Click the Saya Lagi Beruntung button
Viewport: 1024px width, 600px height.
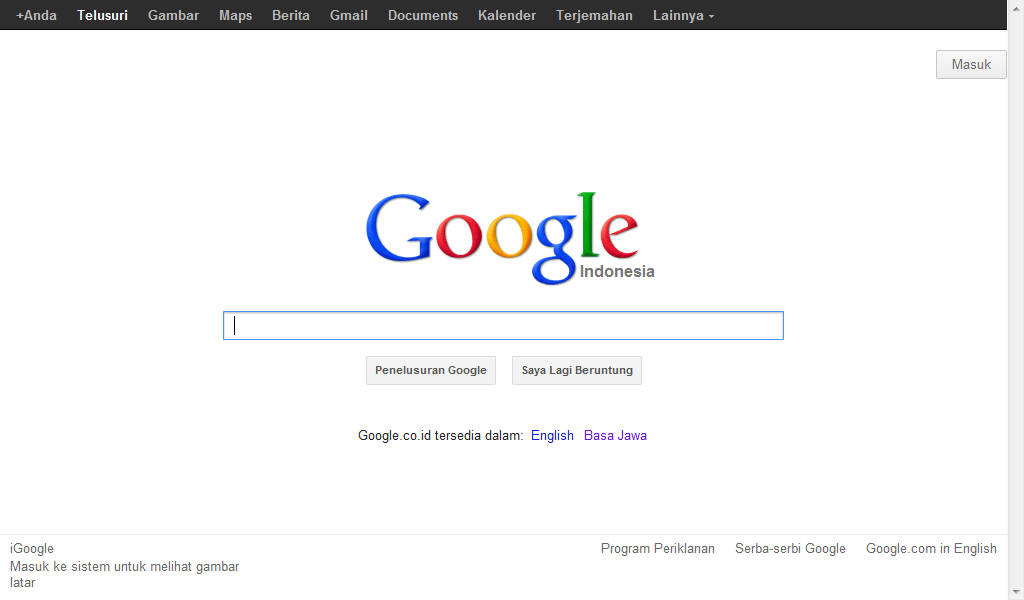click(x=577, y=370)
